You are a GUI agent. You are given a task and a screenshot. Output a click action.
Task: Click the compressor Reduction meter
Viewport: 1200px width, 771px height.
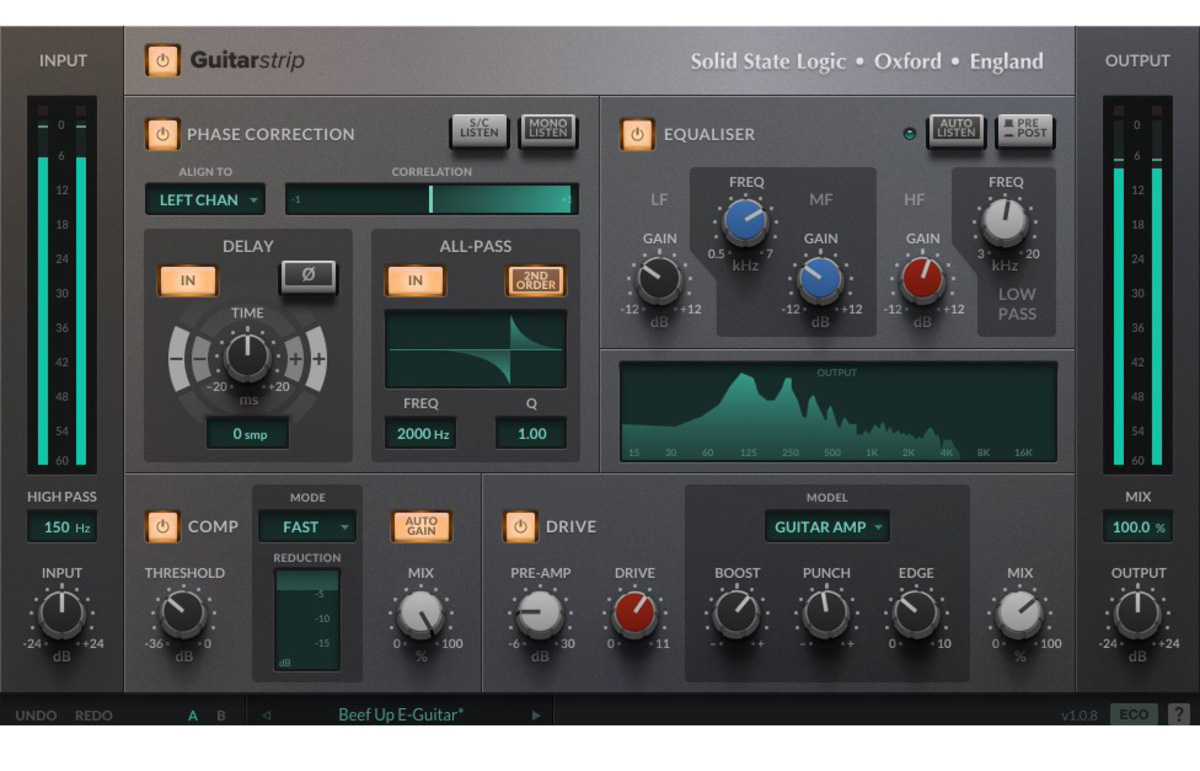pyautogui.click(x=307, y=620)
